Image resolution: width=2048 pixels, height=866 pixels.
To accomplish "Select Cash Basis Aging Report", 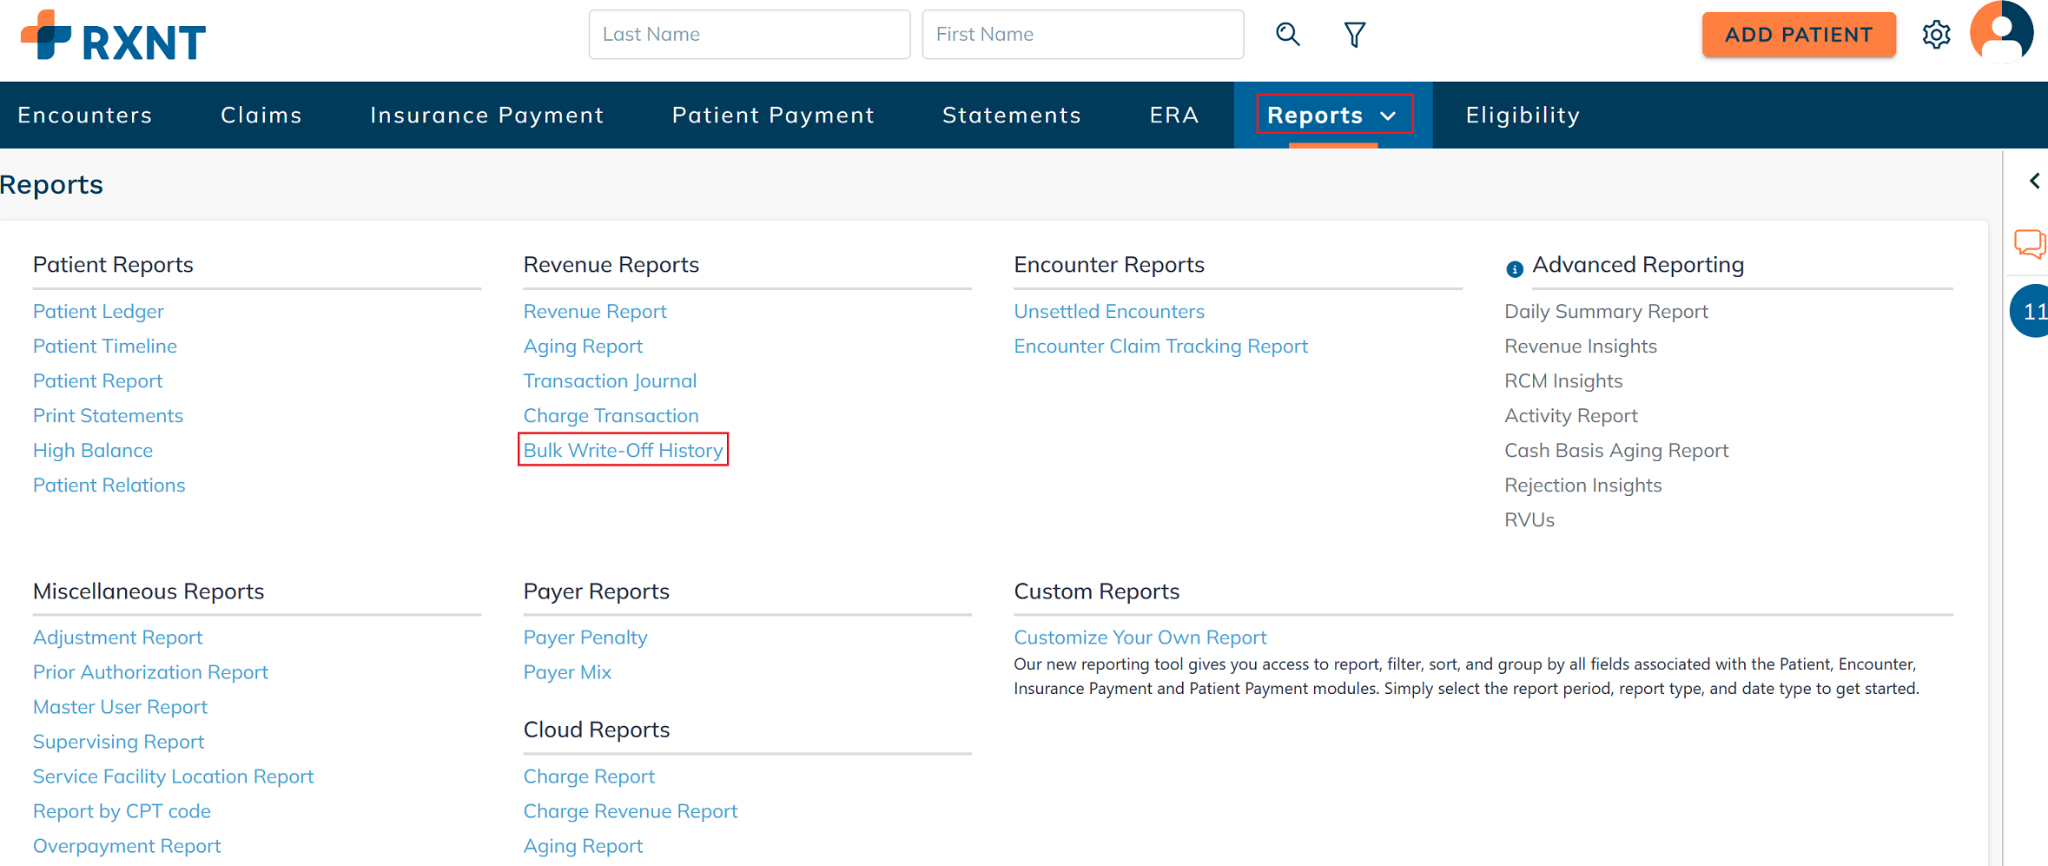I will 1616,450.
